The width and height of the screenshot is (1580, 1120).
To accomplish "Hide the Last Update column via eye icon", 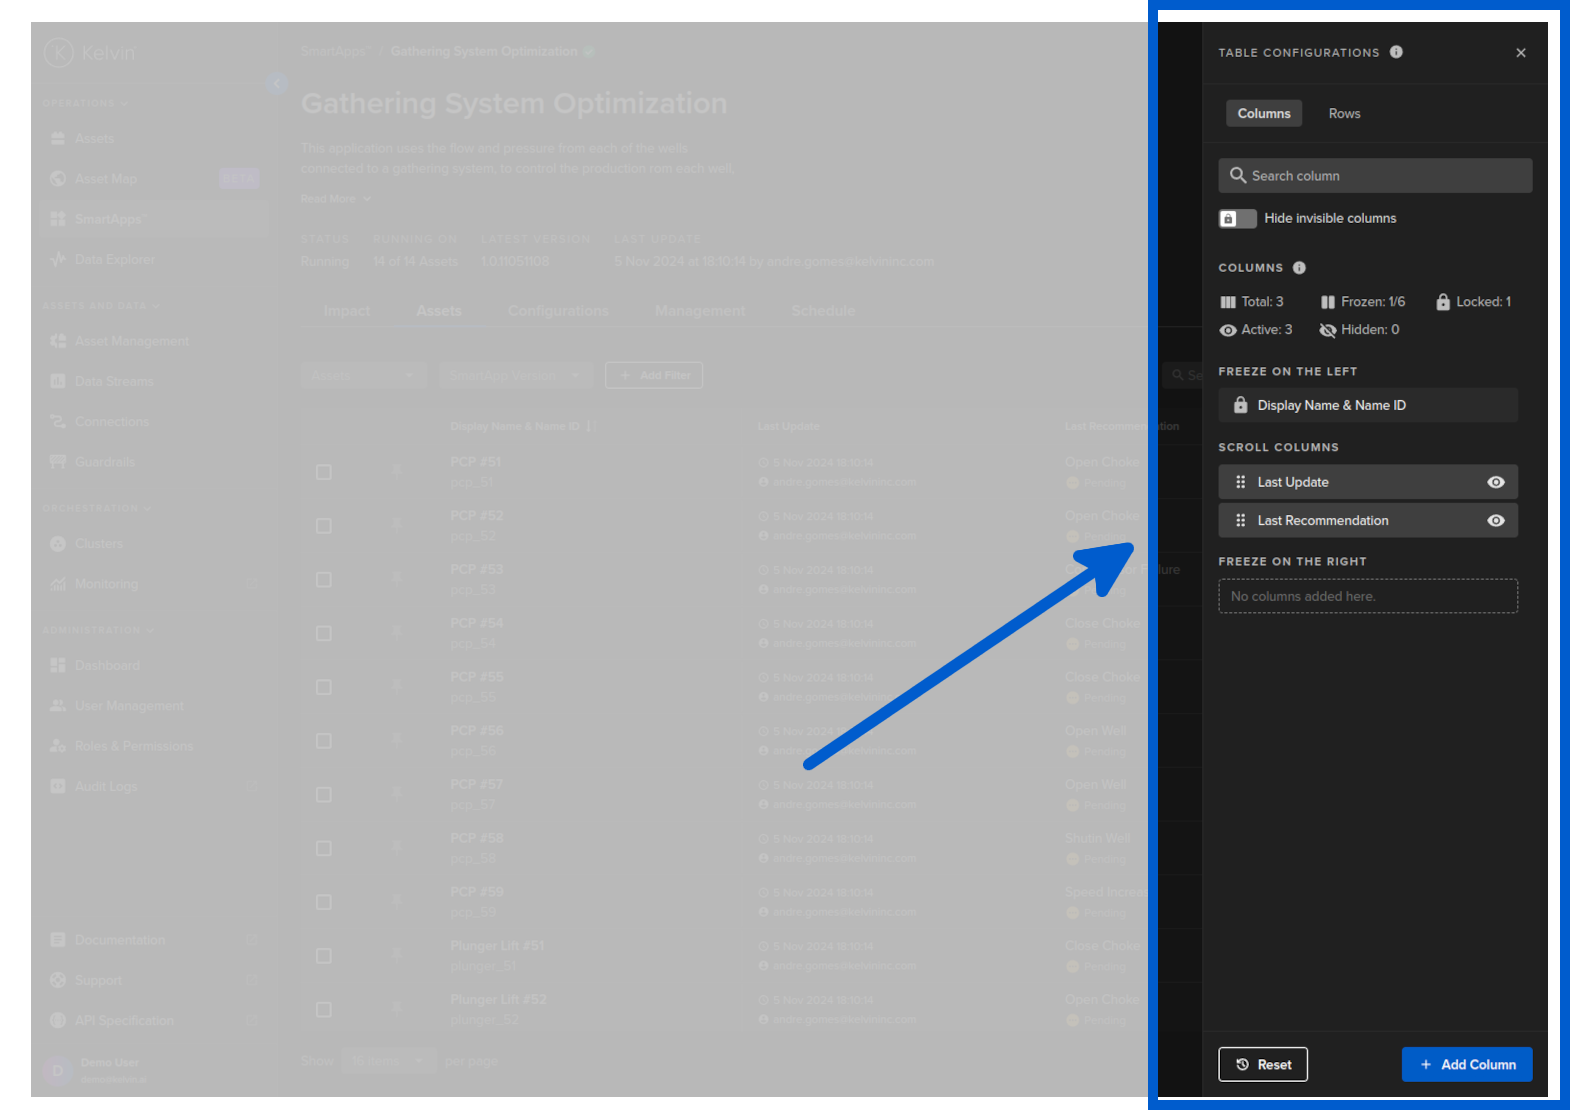I will tap(1495, 482).
